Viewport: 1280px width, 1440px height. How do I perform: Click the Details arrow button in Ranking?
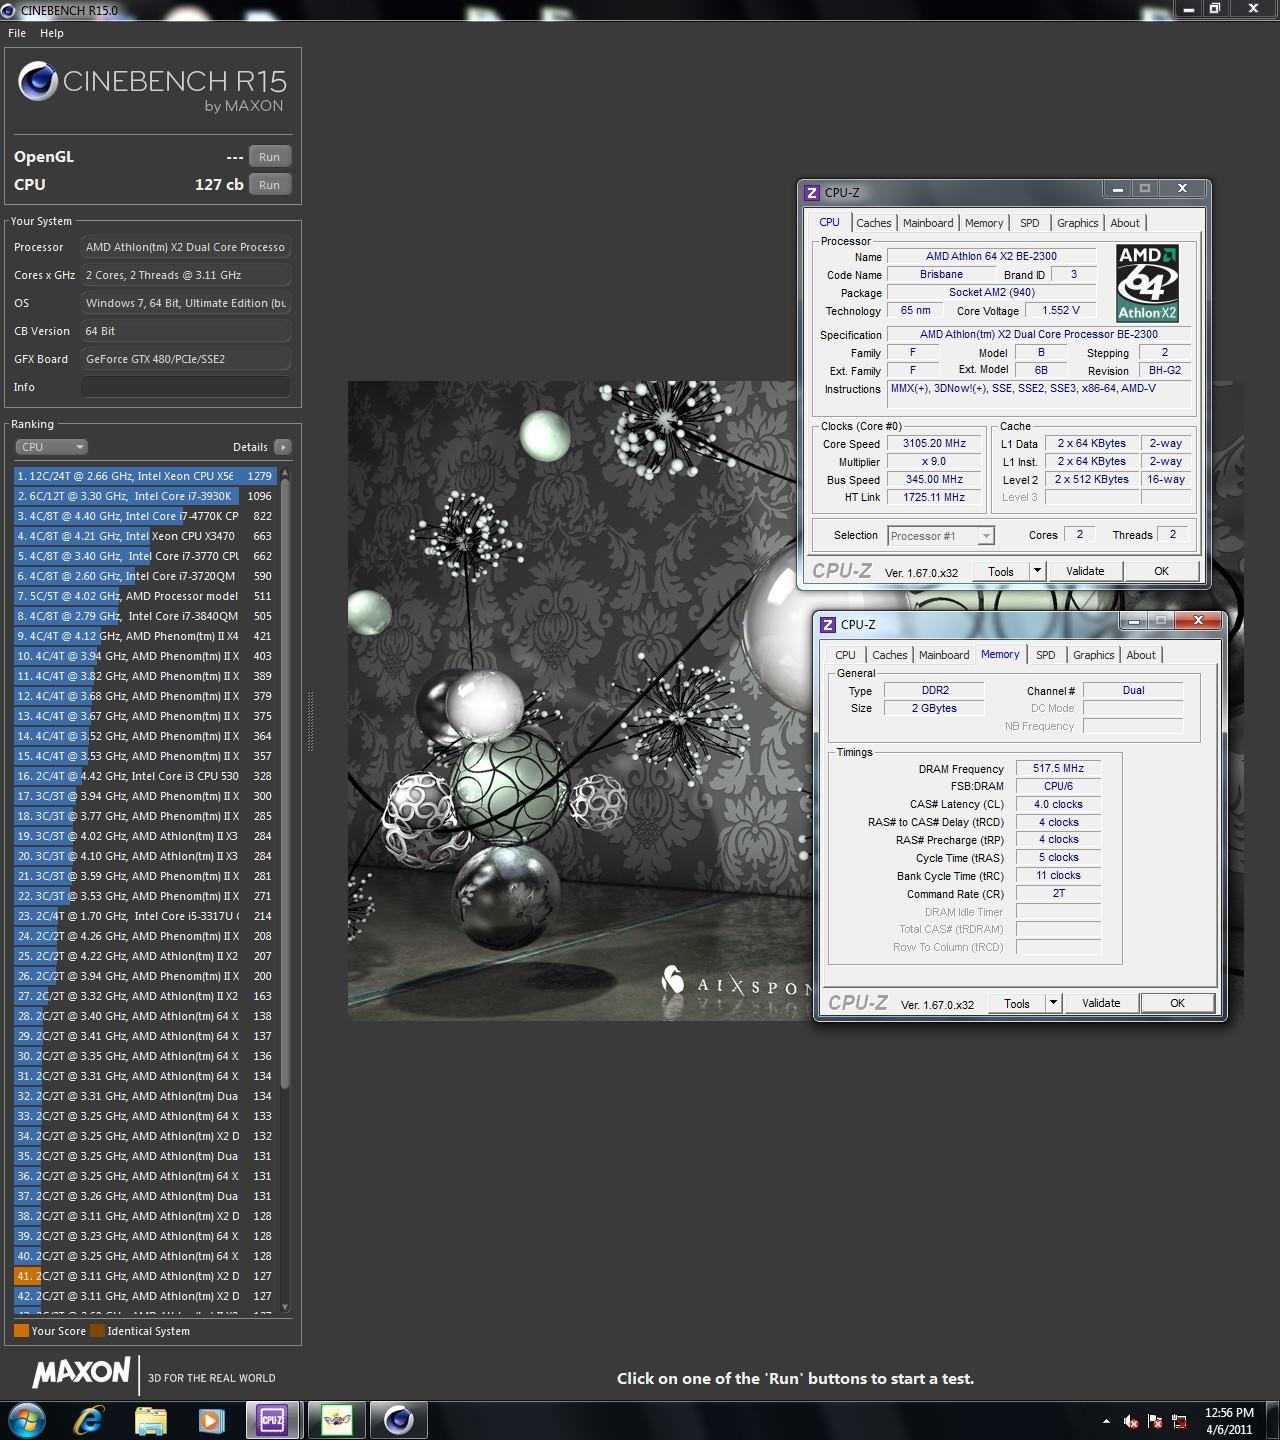(x=283, y=447)
